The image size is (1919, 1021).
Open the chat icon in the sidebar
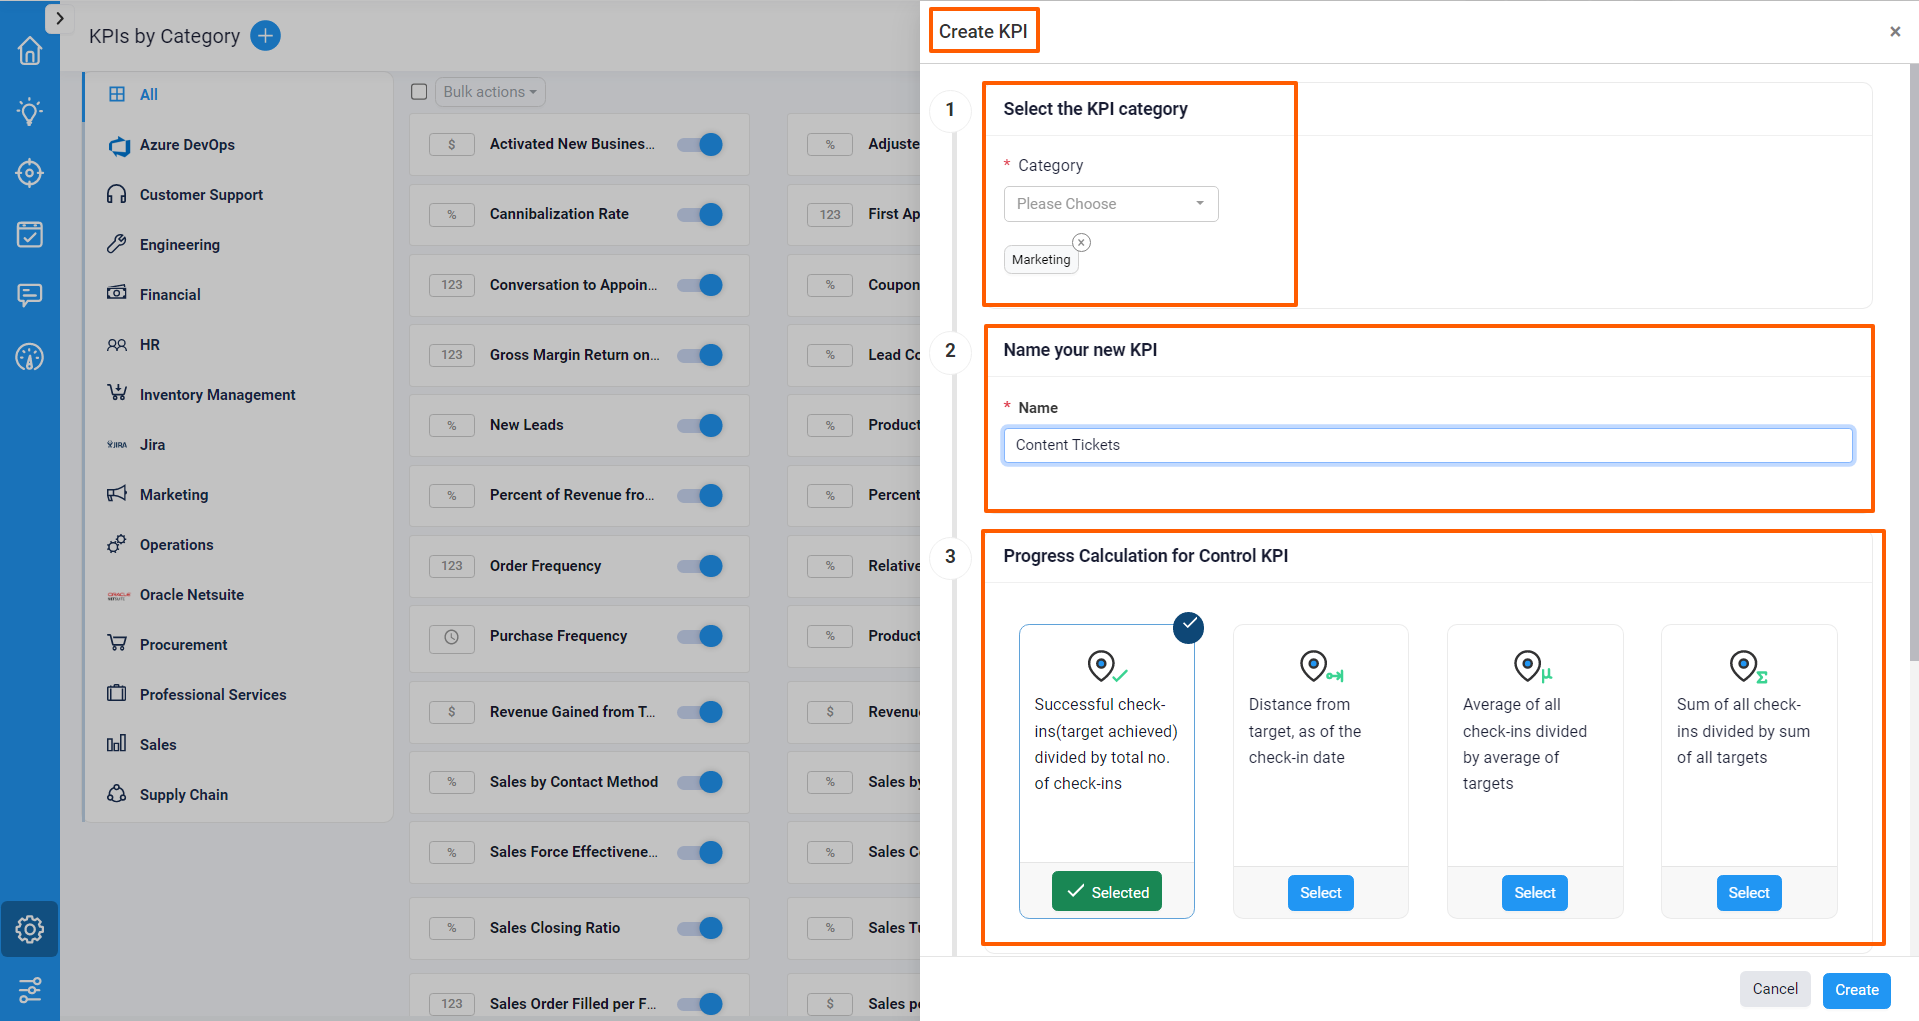(x=30, y=295)
